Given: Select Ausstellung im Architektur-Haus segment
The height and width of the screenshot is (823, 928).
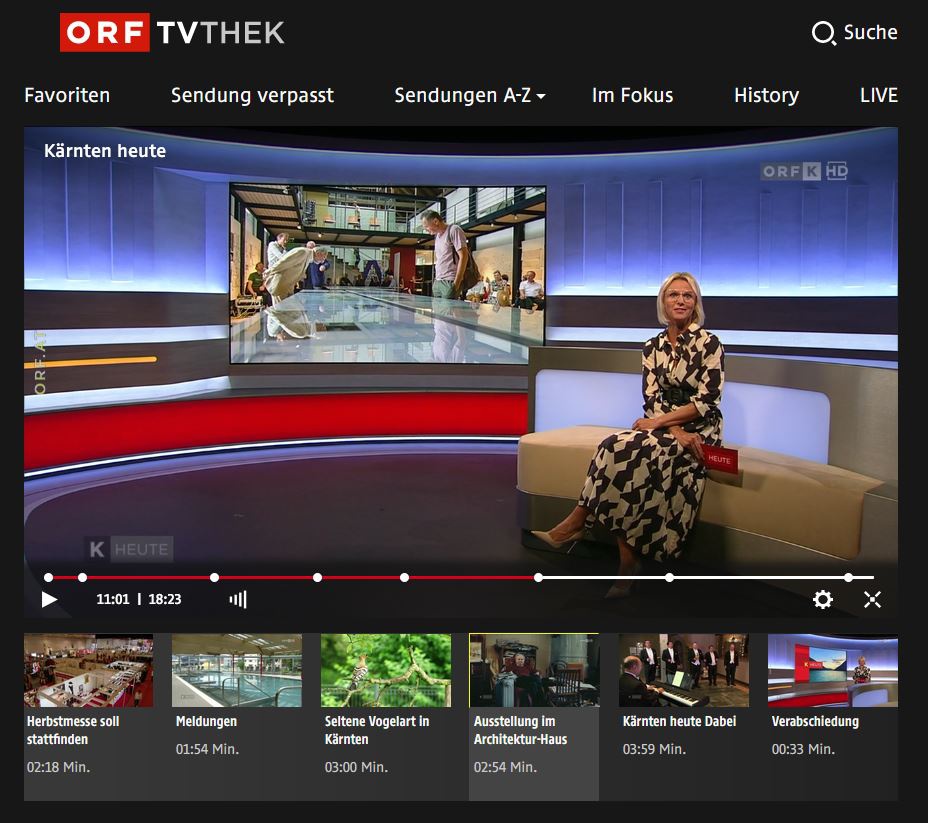Looking at the screenshot, I should point(534,670).
